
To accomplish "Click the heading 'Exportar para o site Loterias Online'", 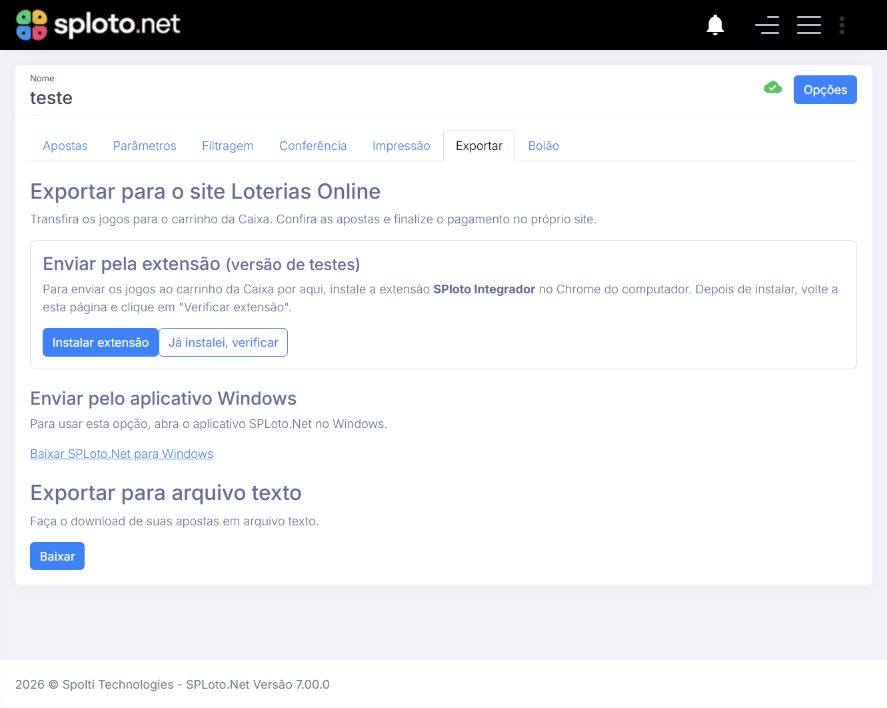I will click(x=205, y=192).
